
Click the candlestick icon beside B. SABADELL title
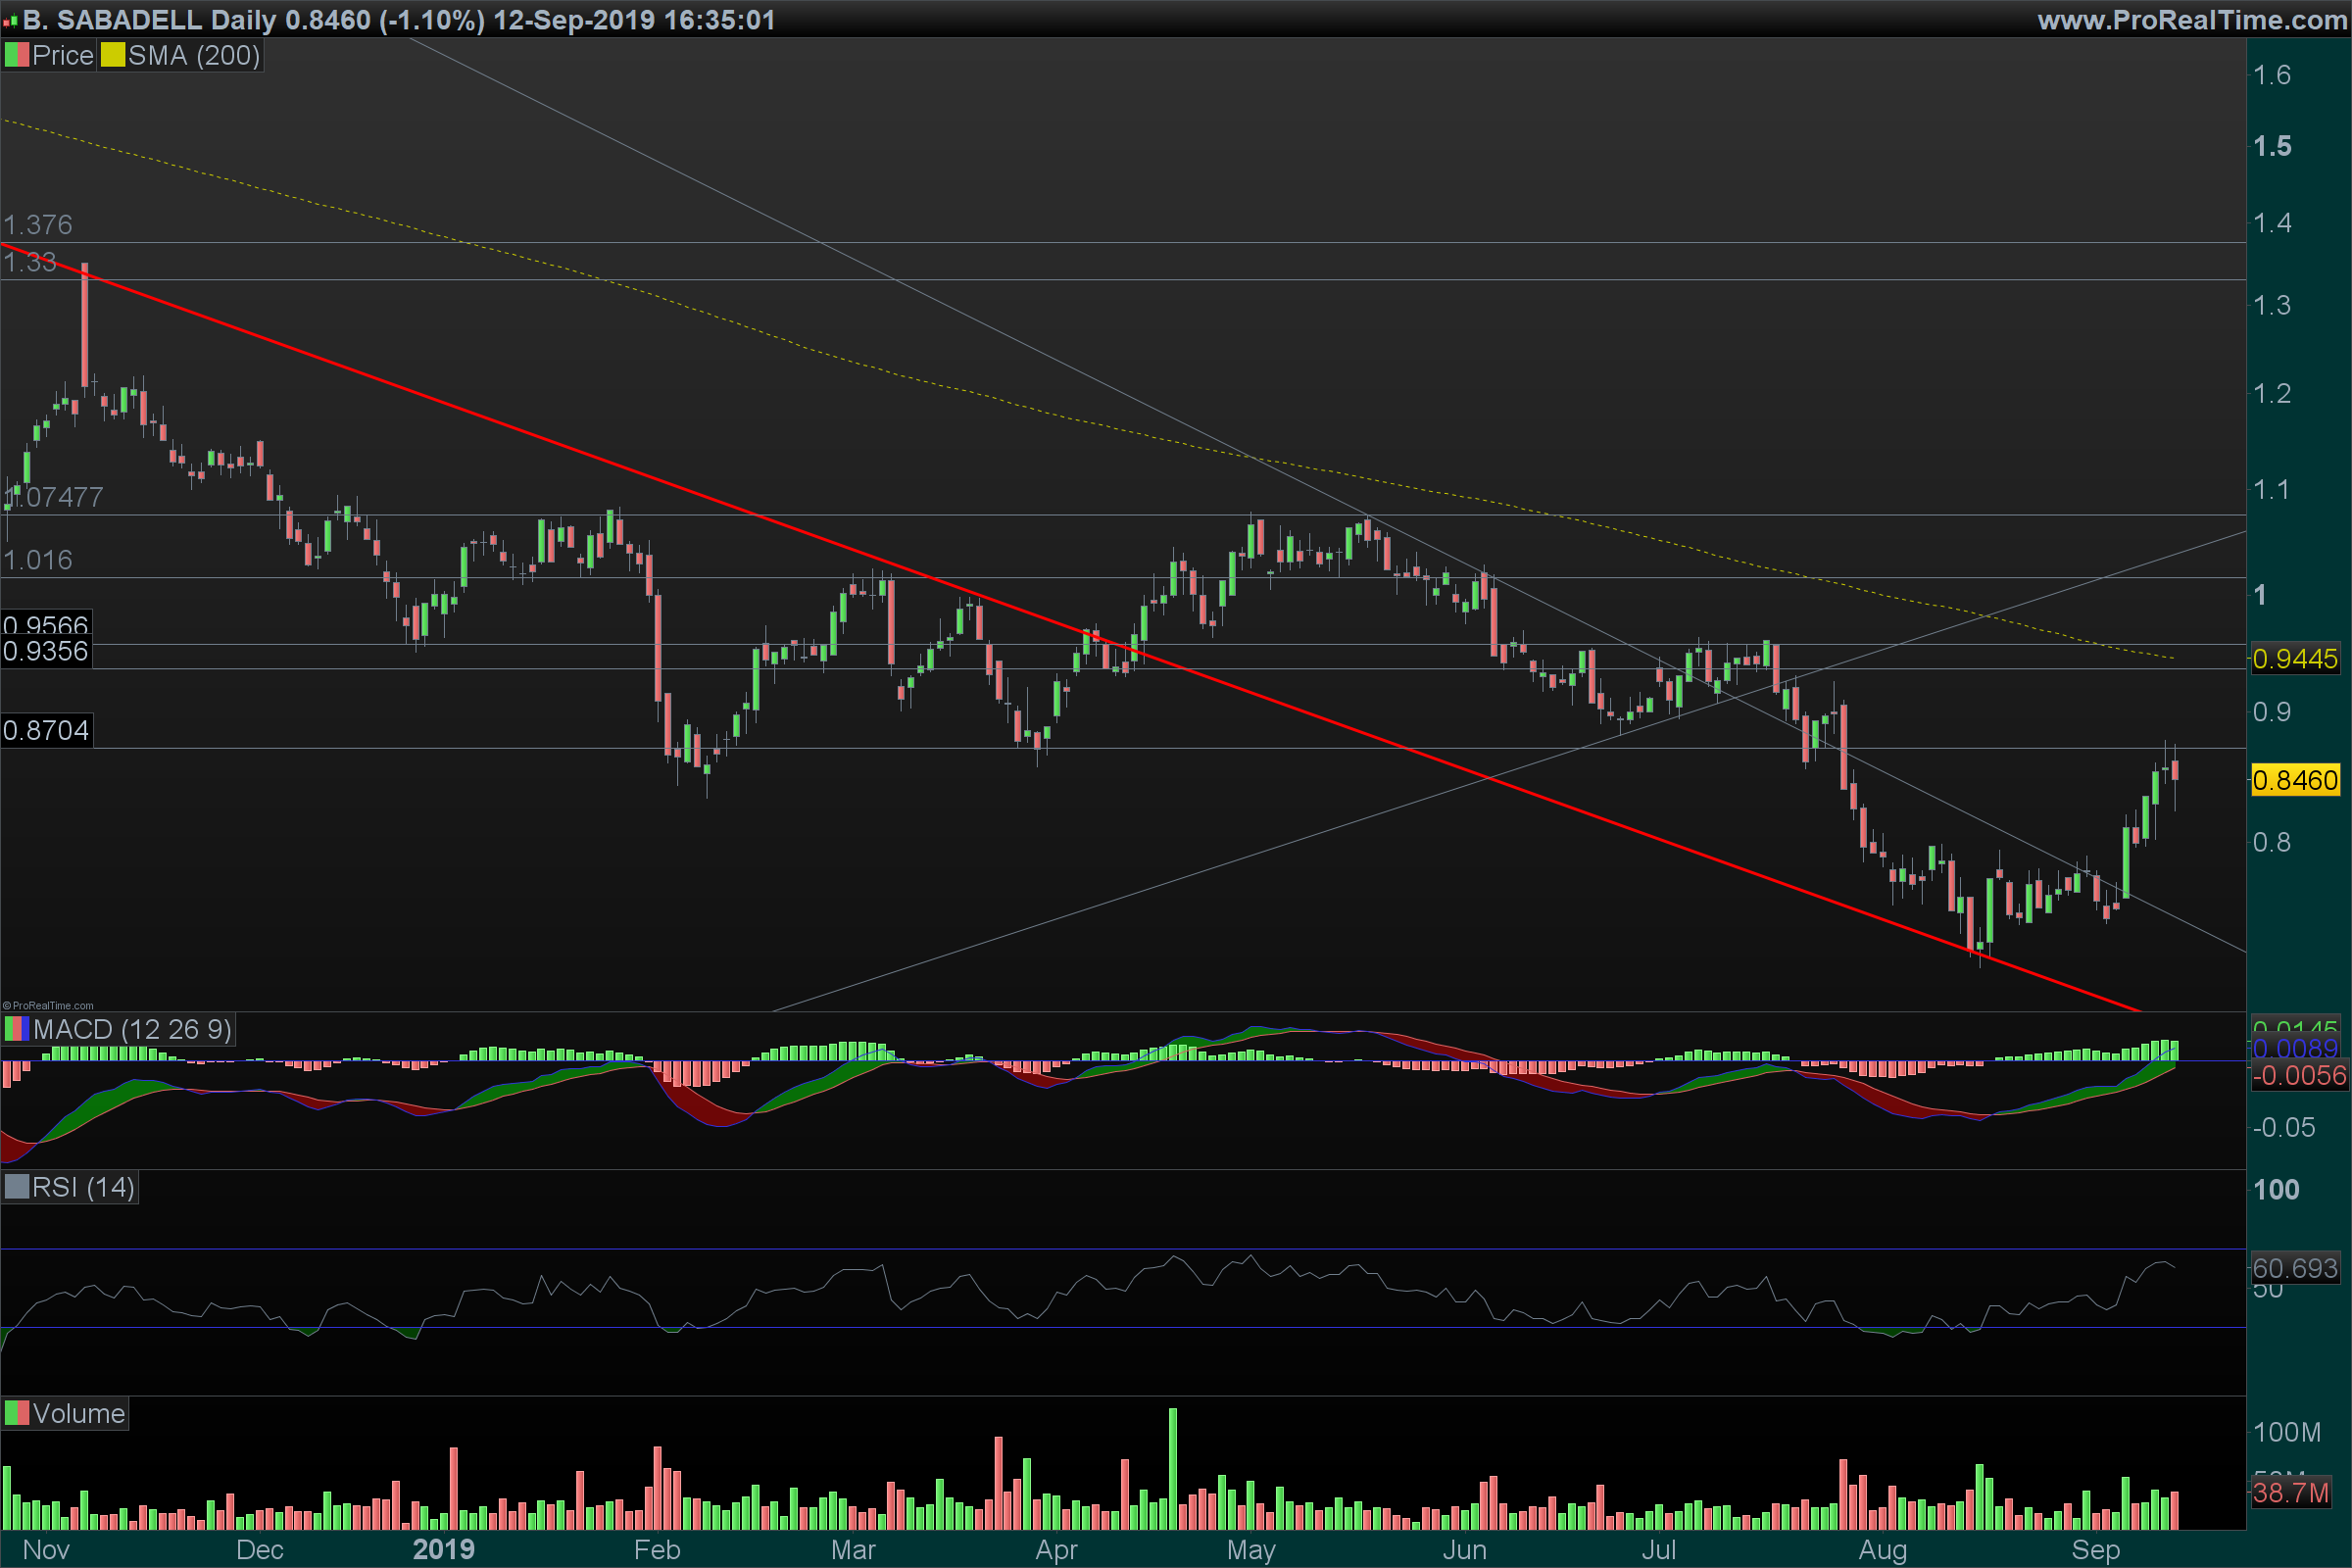[11, 21]
